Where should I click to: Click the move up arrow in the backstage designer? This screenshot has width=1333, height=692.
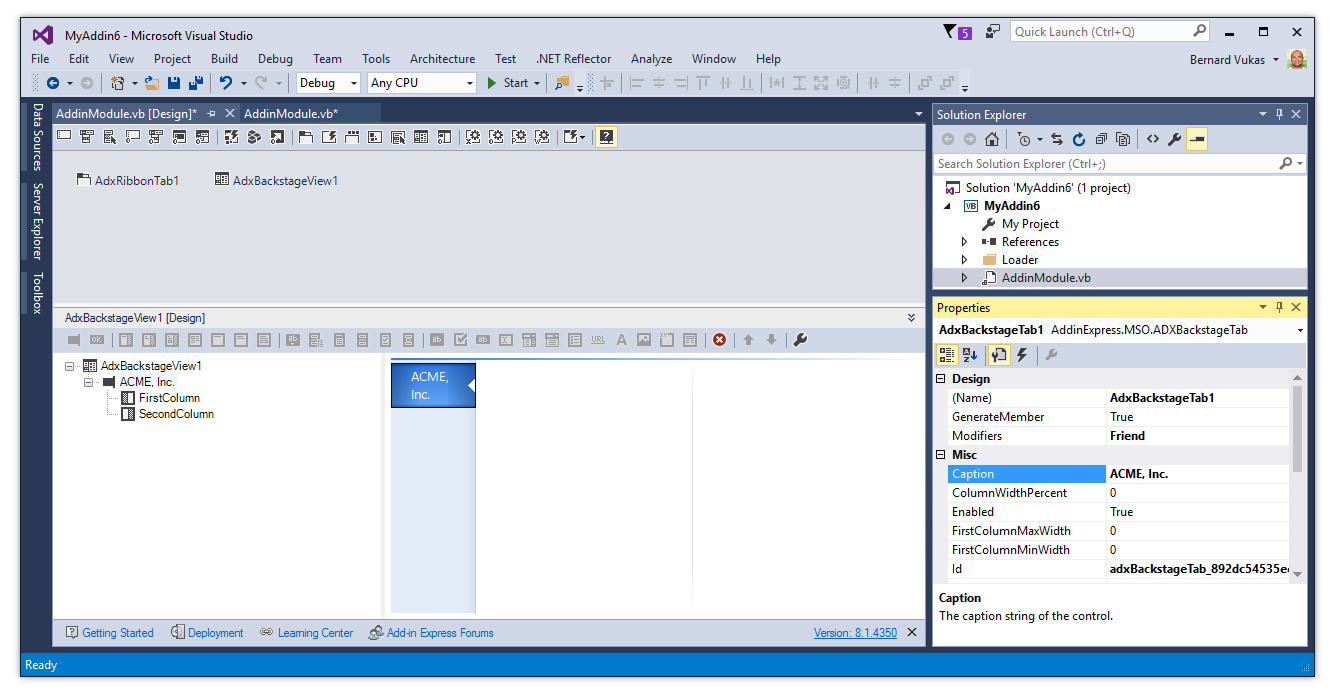click(748, 340)
